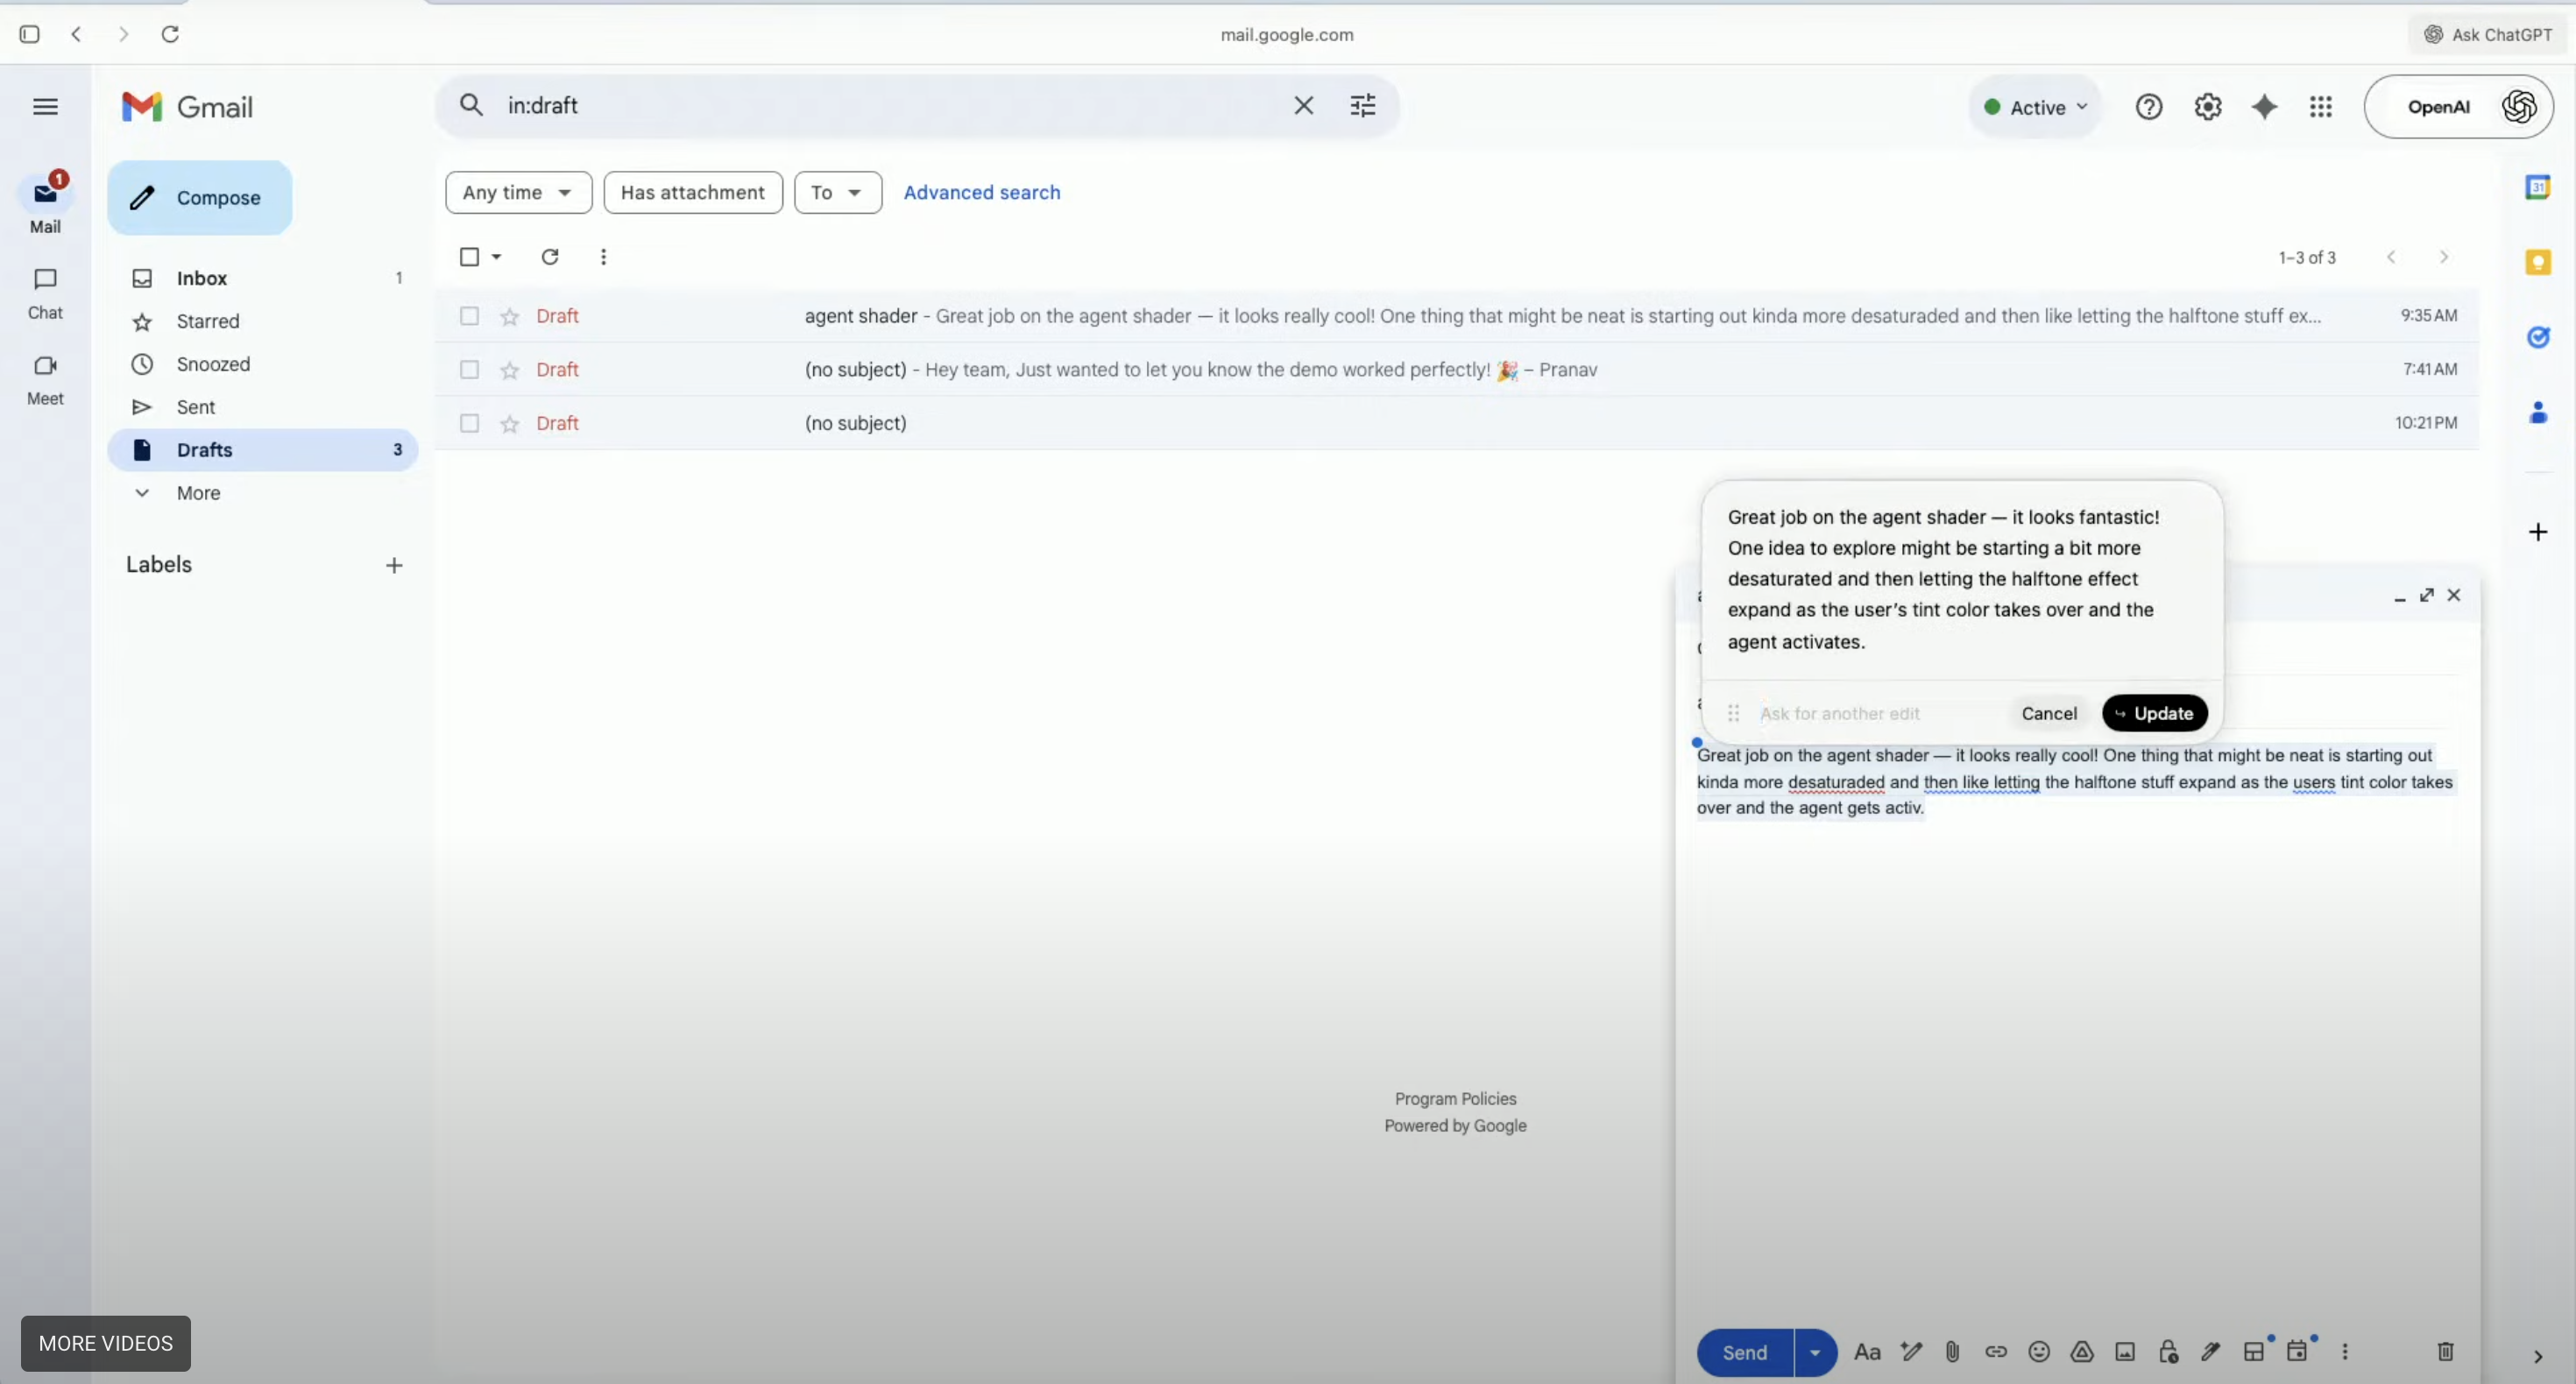Image resolution: width=2576 pixels, height=1384 pixels.
Task: Open the insert emoji picker
Action: [2039, 1352]
